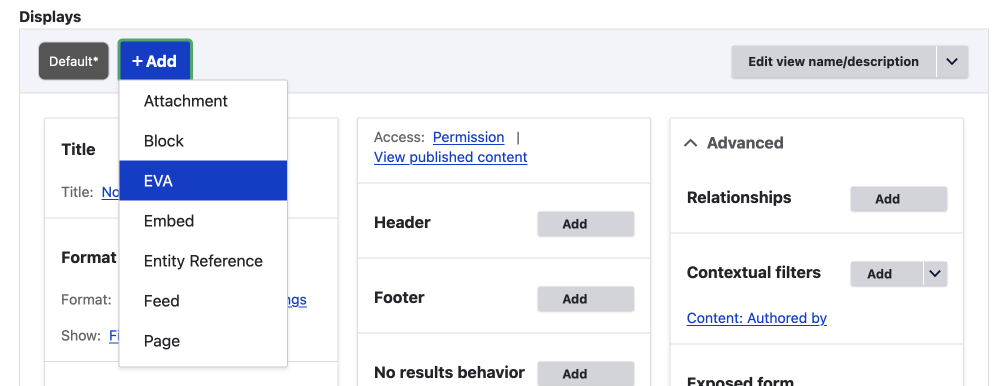Screen dimensions: 1000x386
Task: Click Edit view name/description button
Action: click(834, 62)
